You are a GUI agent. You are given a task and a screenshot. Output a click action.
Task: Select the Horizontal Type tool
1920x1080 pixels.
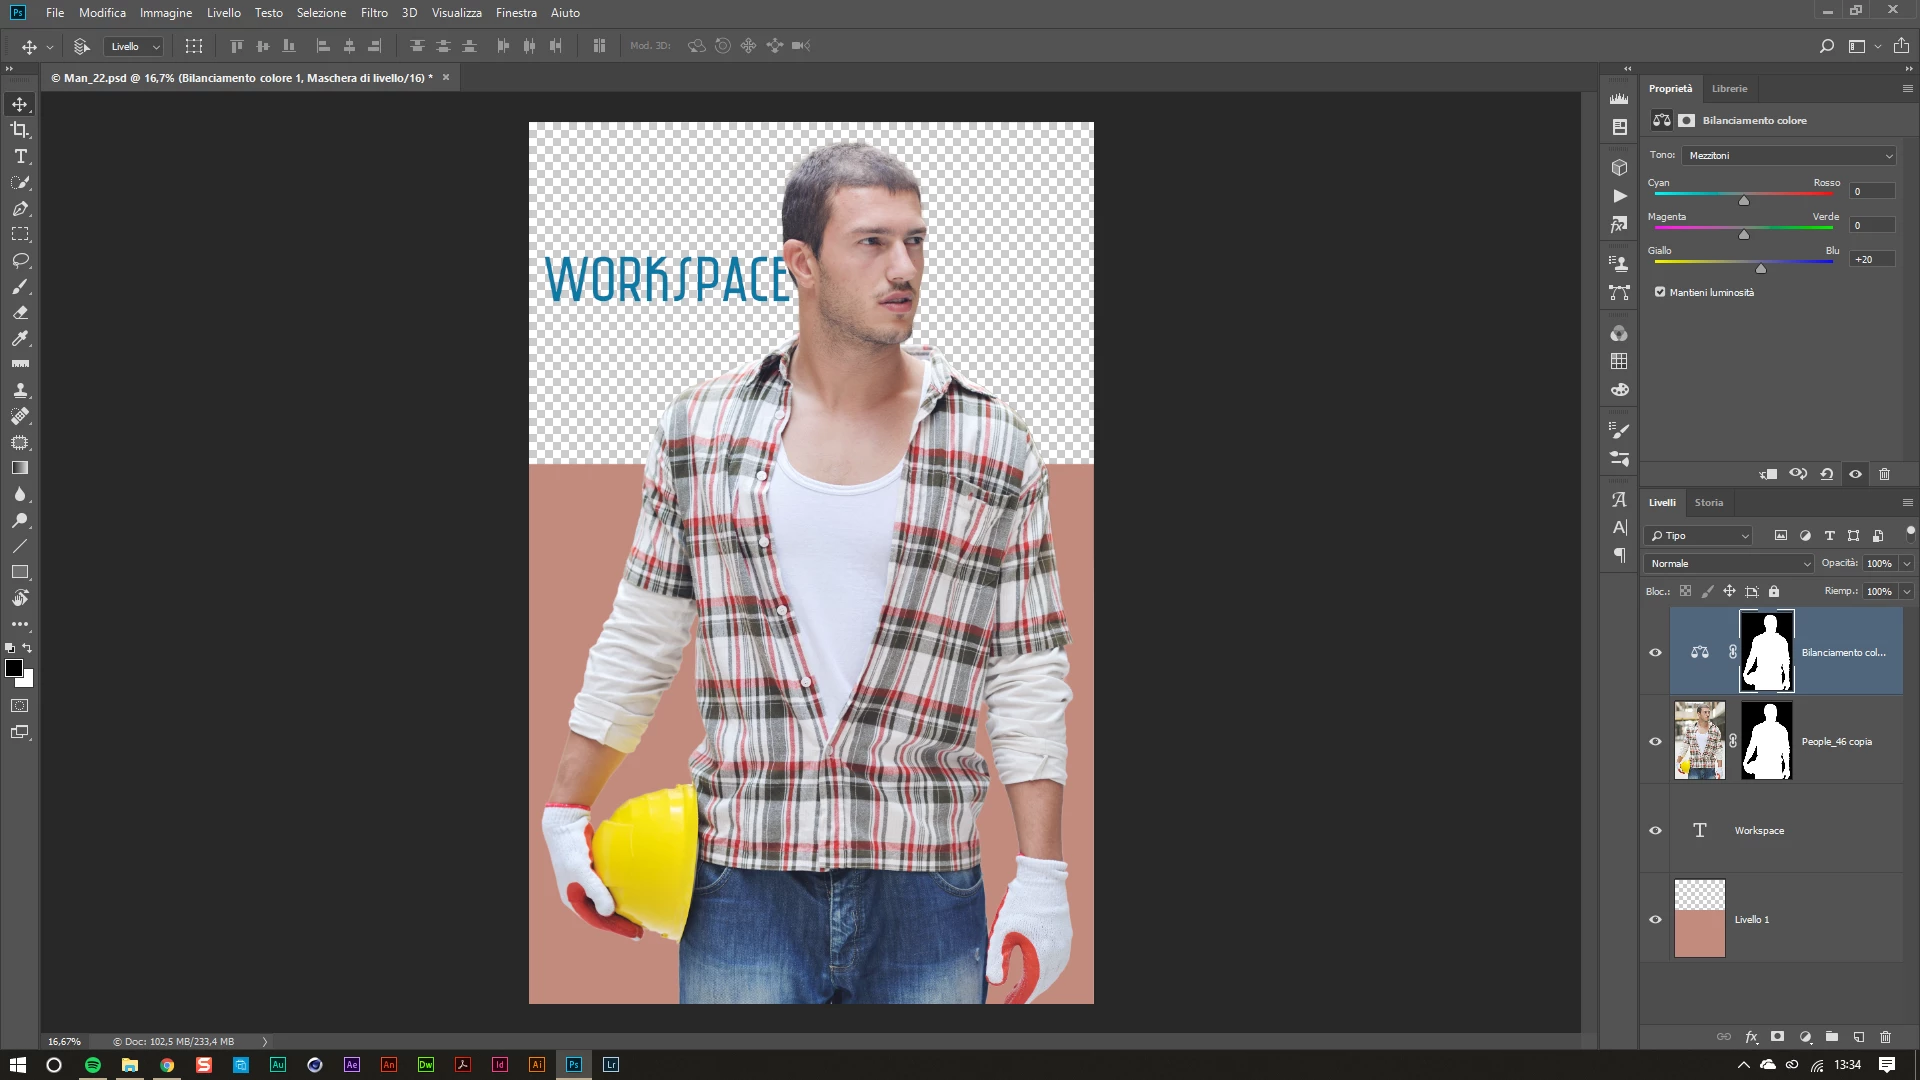20,156
